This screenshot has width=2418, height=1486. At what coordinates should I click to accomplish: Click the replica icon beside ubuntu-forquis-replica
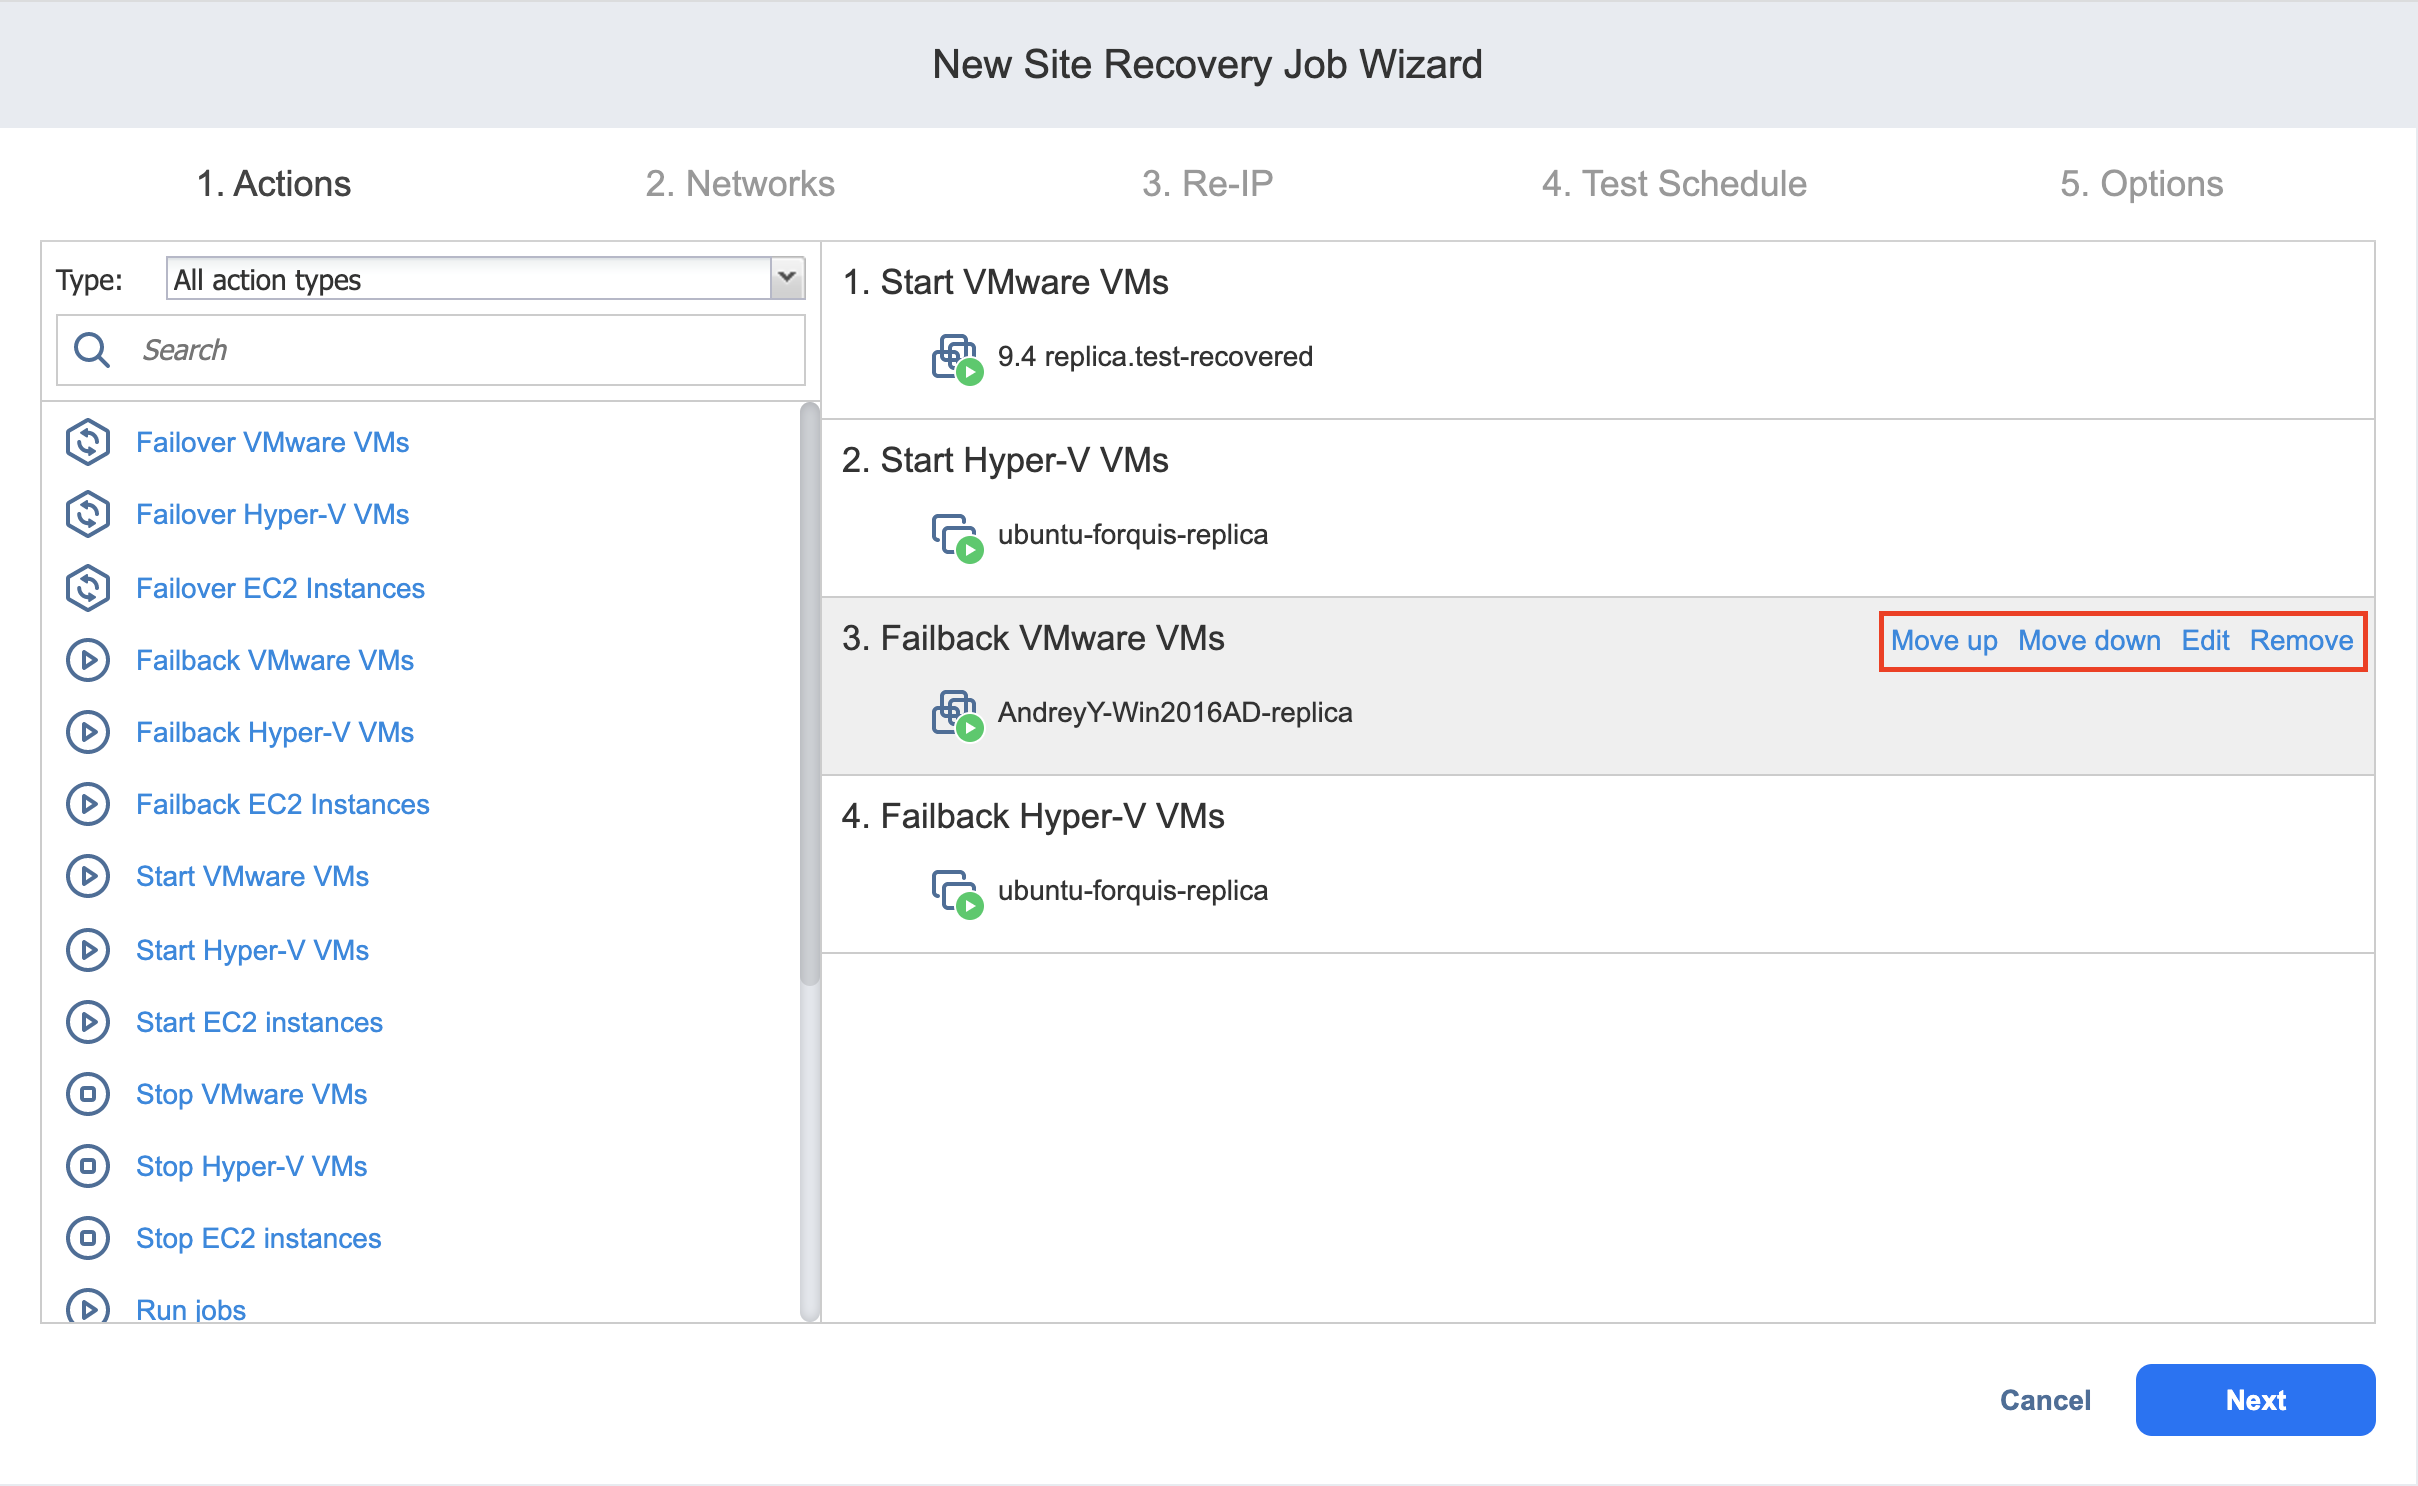958,534
